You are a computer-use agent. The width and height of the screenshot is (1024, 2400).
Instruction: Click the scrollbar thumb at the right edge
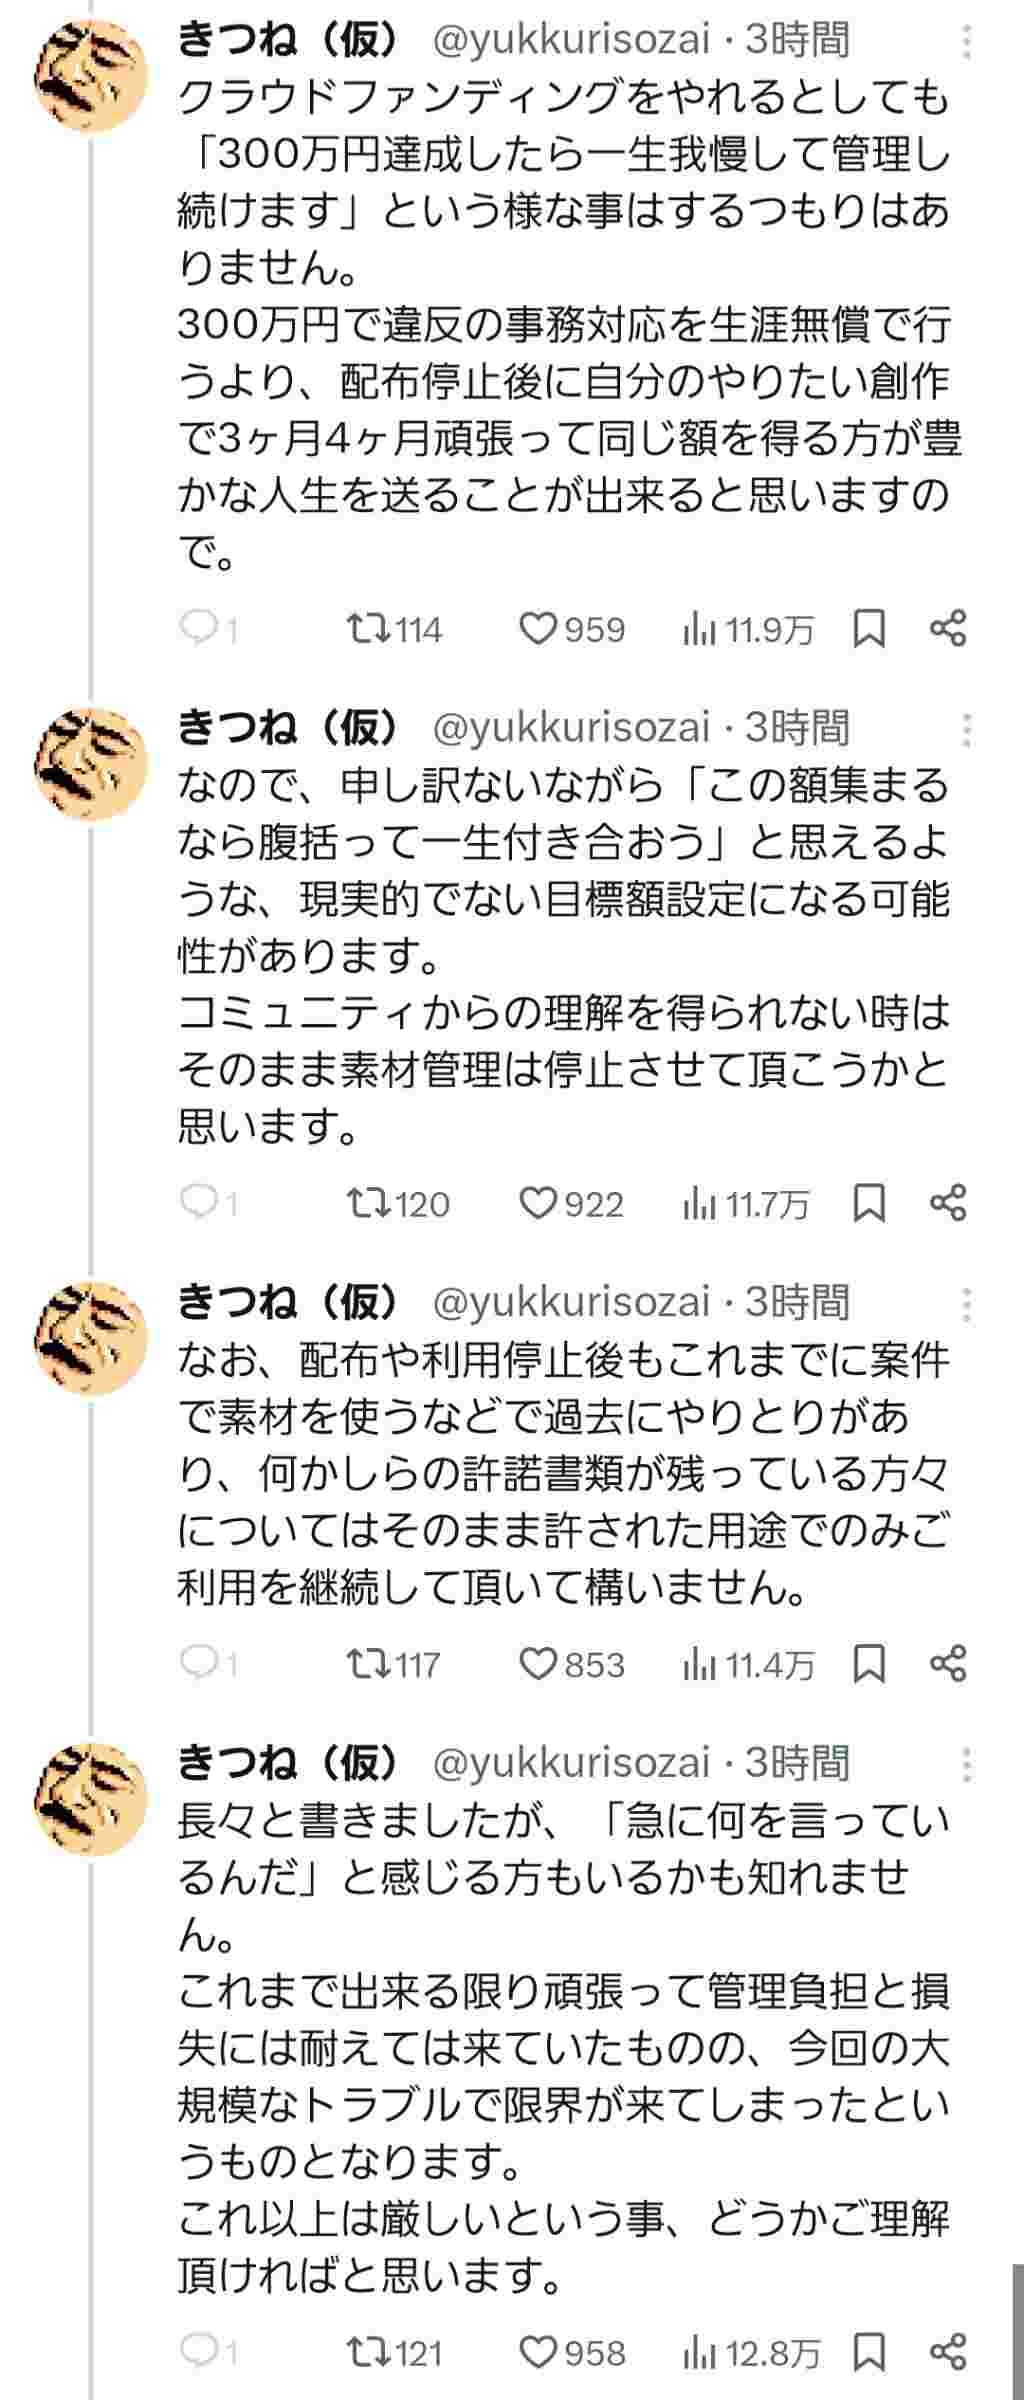(x=1017, y=2330)
